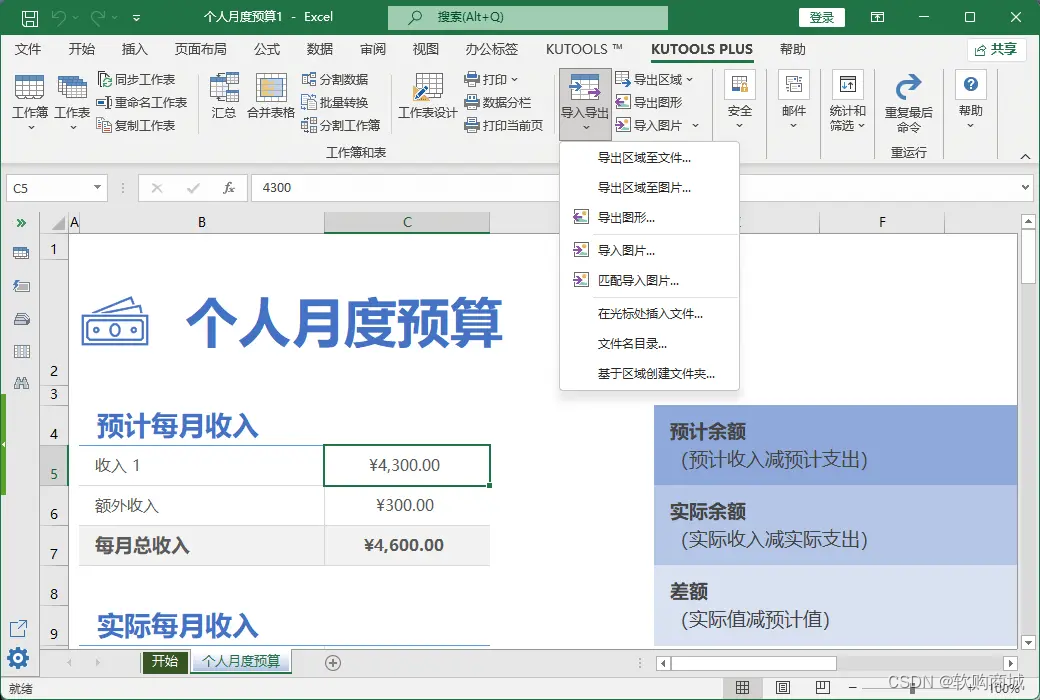1040x700 pixels.
Task: Toggle the ribbon display options button
Action: coord(878,17)
